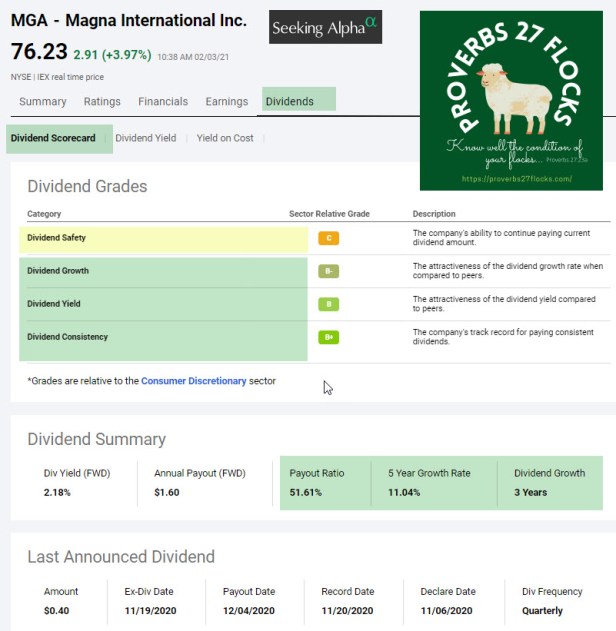Click the Dividend Growth B- grade badge
This screenshot has height=631, width=616.
(x=328, y=271)
